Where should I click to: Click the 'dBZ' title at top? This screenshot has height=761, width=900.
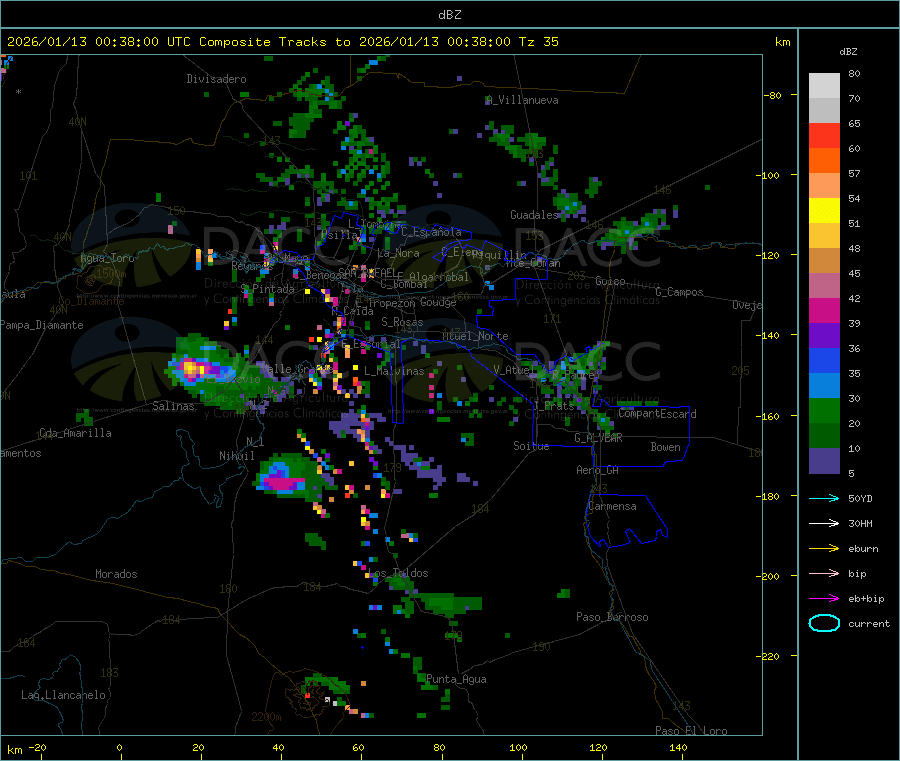(449, 14)
